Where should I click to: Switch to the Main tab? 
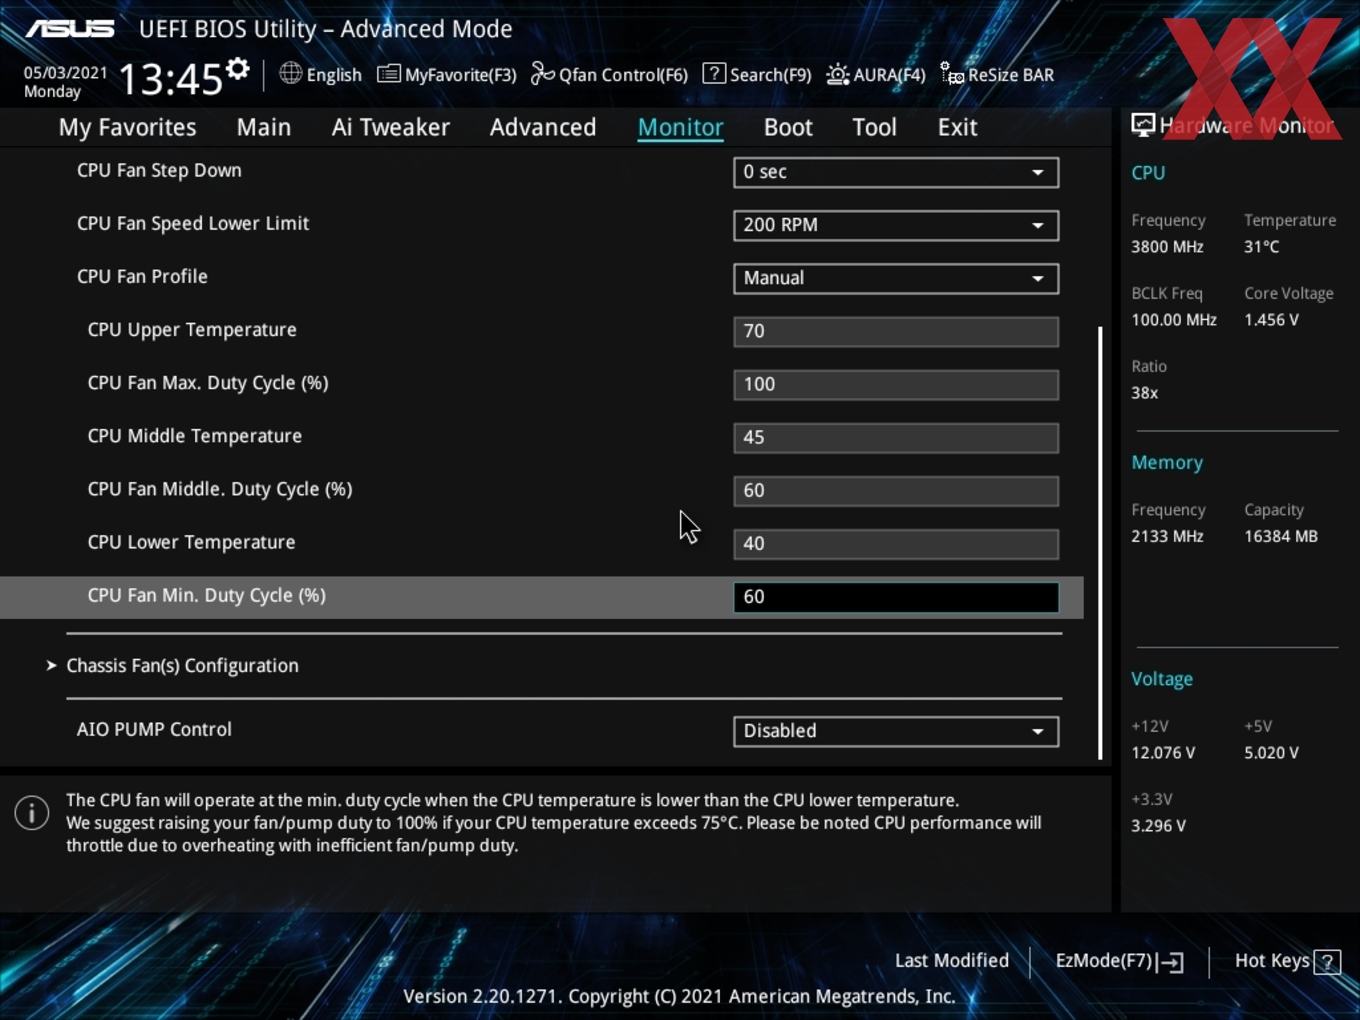point(264,127)
